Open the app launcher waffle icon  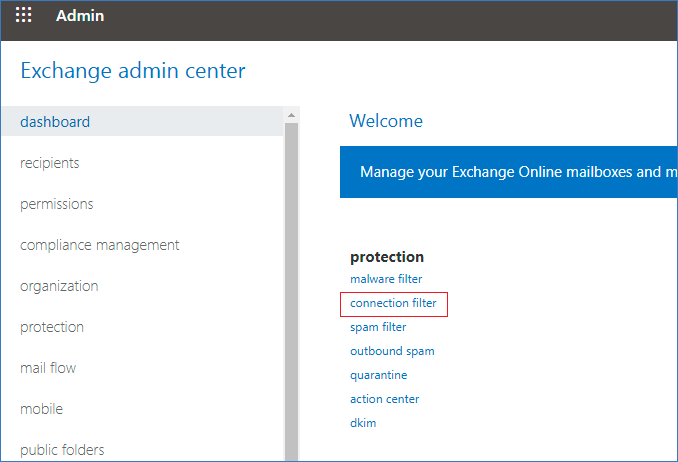[23, 15]
